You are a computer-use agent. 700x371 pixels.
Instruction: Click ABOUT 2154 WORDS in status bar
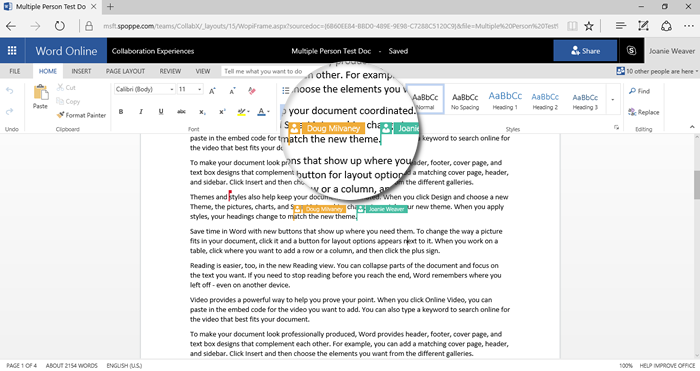pos(71,366)
